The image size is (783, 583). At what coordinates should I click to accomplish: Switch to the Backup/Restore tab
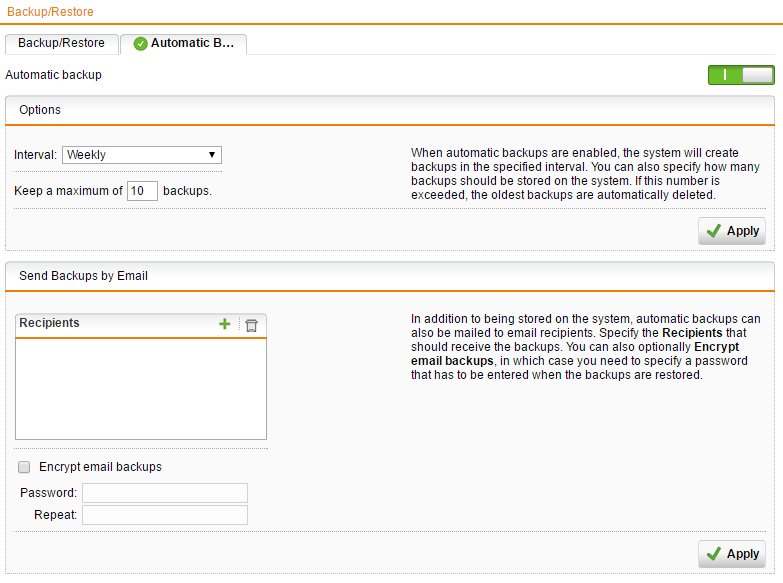tap(61, 44)
